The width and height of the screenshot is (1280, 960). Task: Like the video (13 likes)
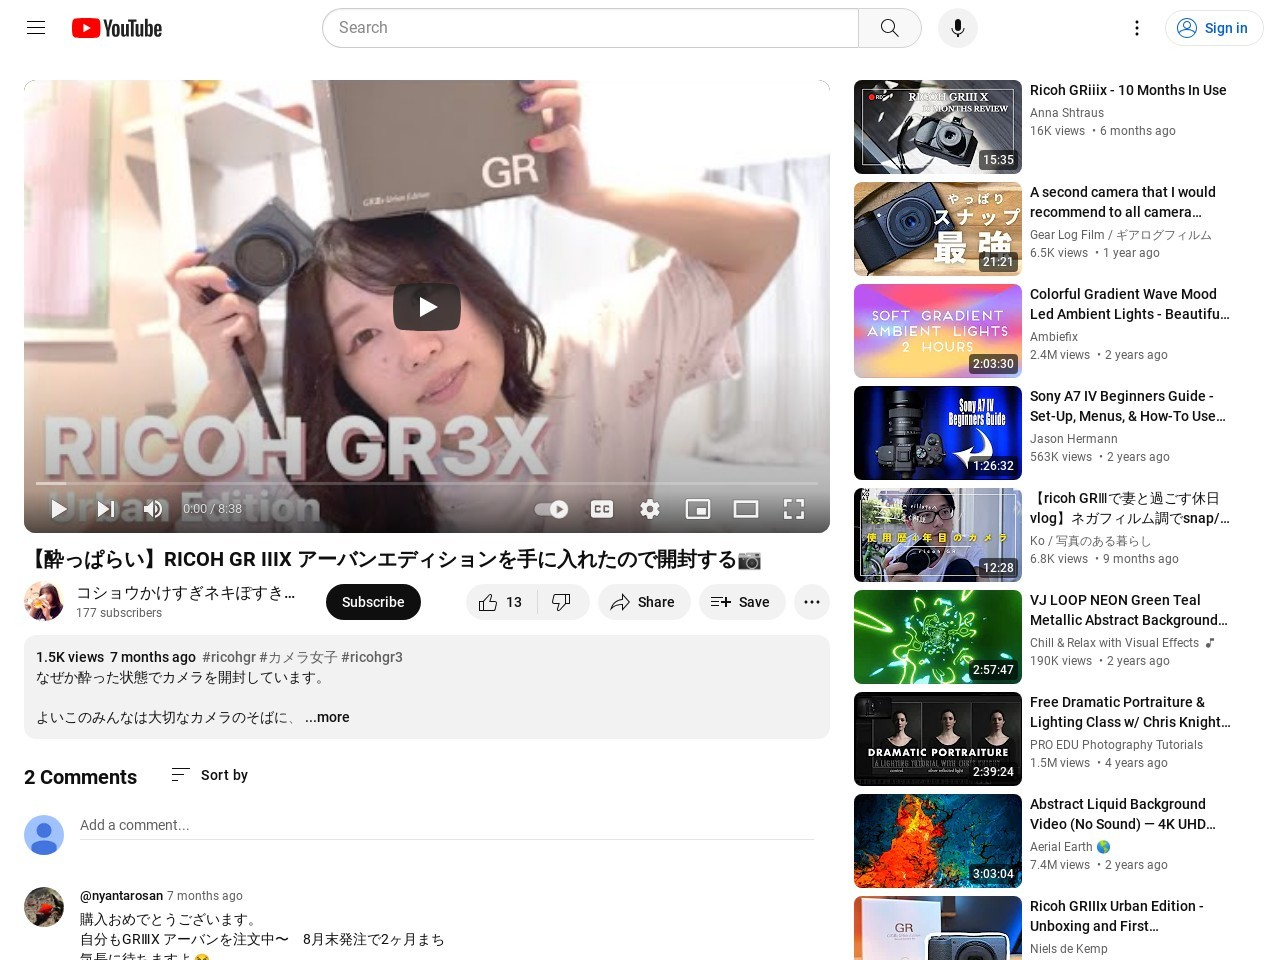pos(501,602)
